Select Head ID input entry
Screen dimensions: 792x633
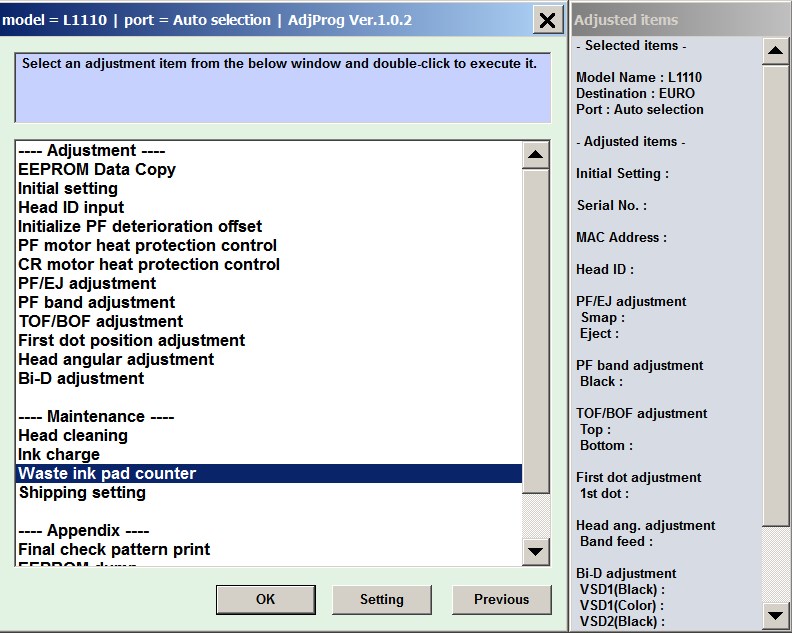coord(71,207)
